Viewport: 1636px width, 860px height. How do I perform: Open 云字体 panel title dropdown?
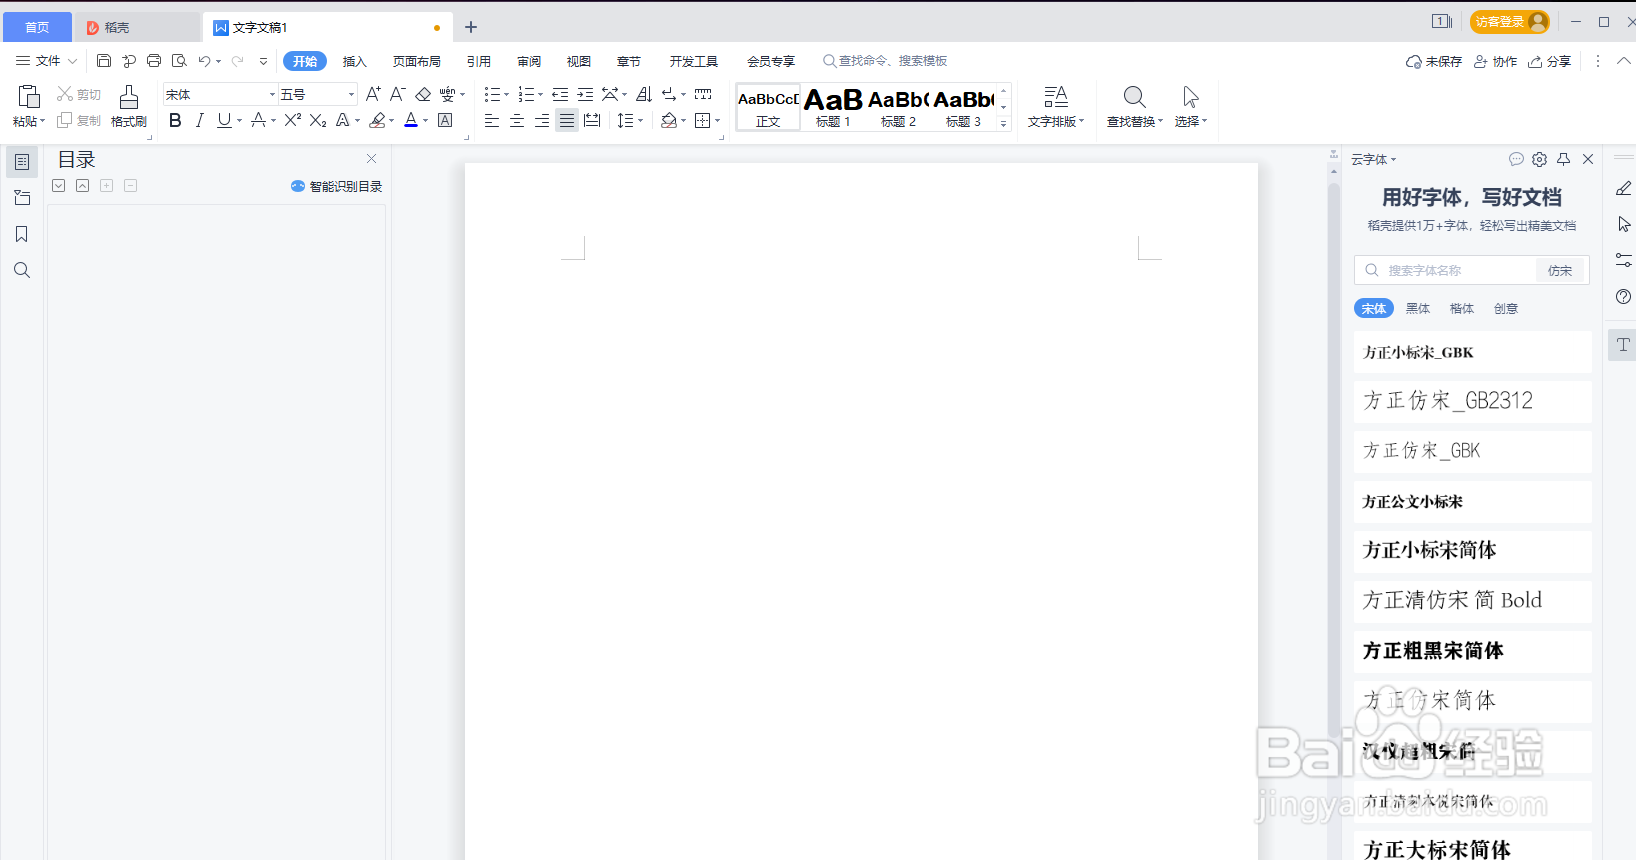(x=1373, y=160)
